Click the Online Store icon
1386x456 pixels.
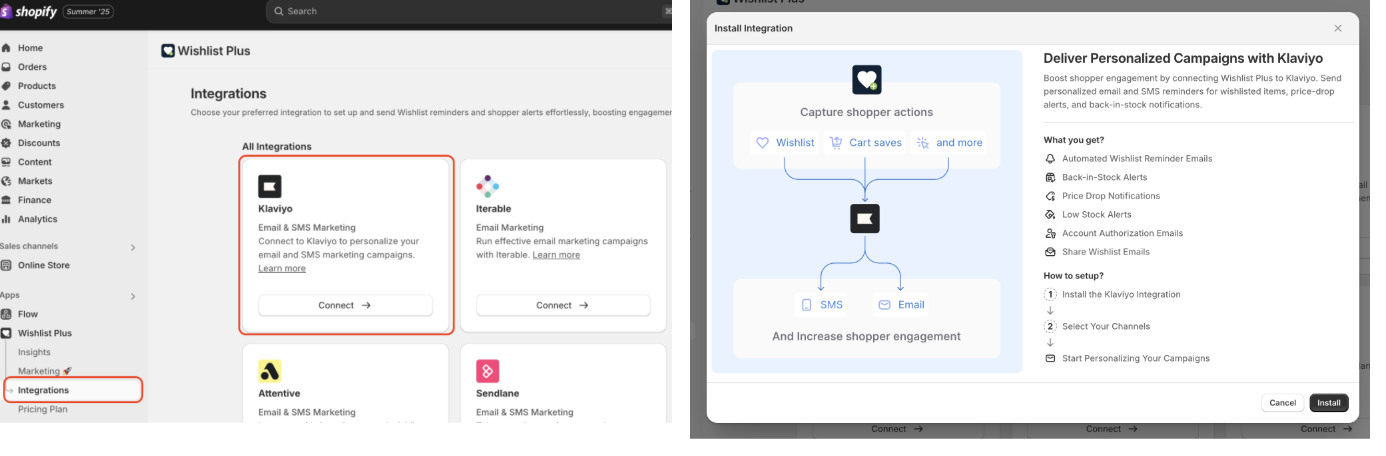(x=6, y=265)
